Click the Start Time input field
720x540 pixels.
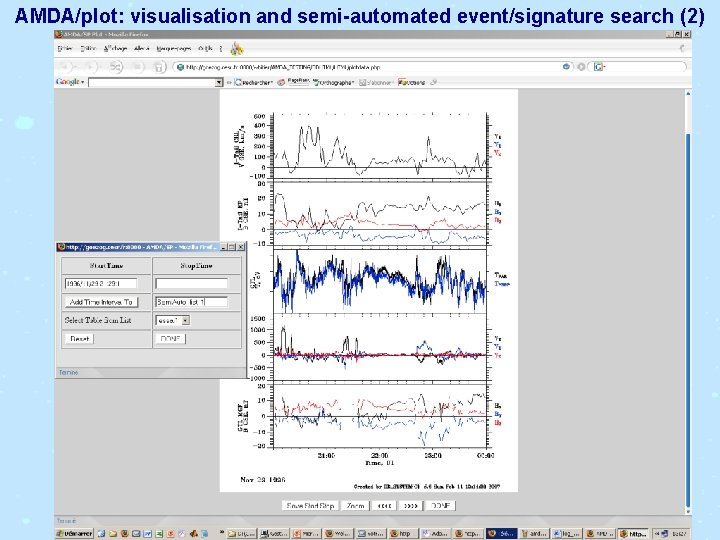(x=101, y=283)
